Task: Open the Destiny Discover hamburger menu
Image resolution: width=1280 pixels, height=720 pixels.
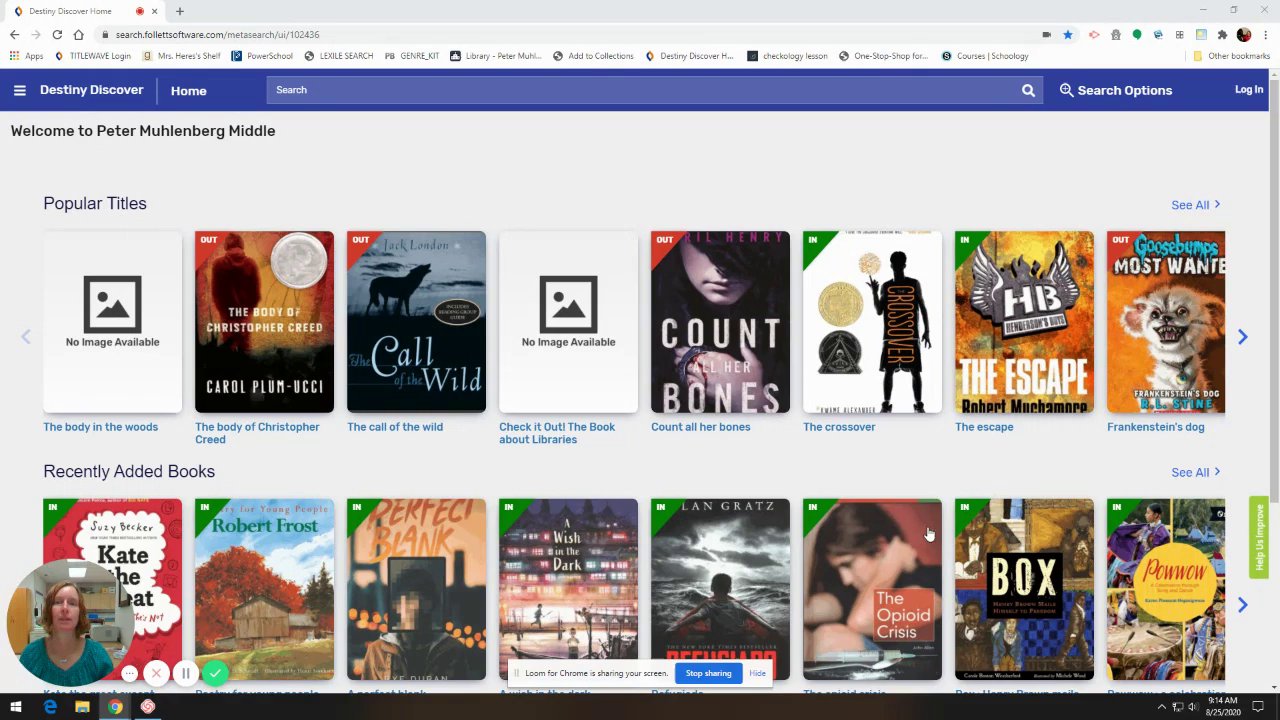Action: 19,90
